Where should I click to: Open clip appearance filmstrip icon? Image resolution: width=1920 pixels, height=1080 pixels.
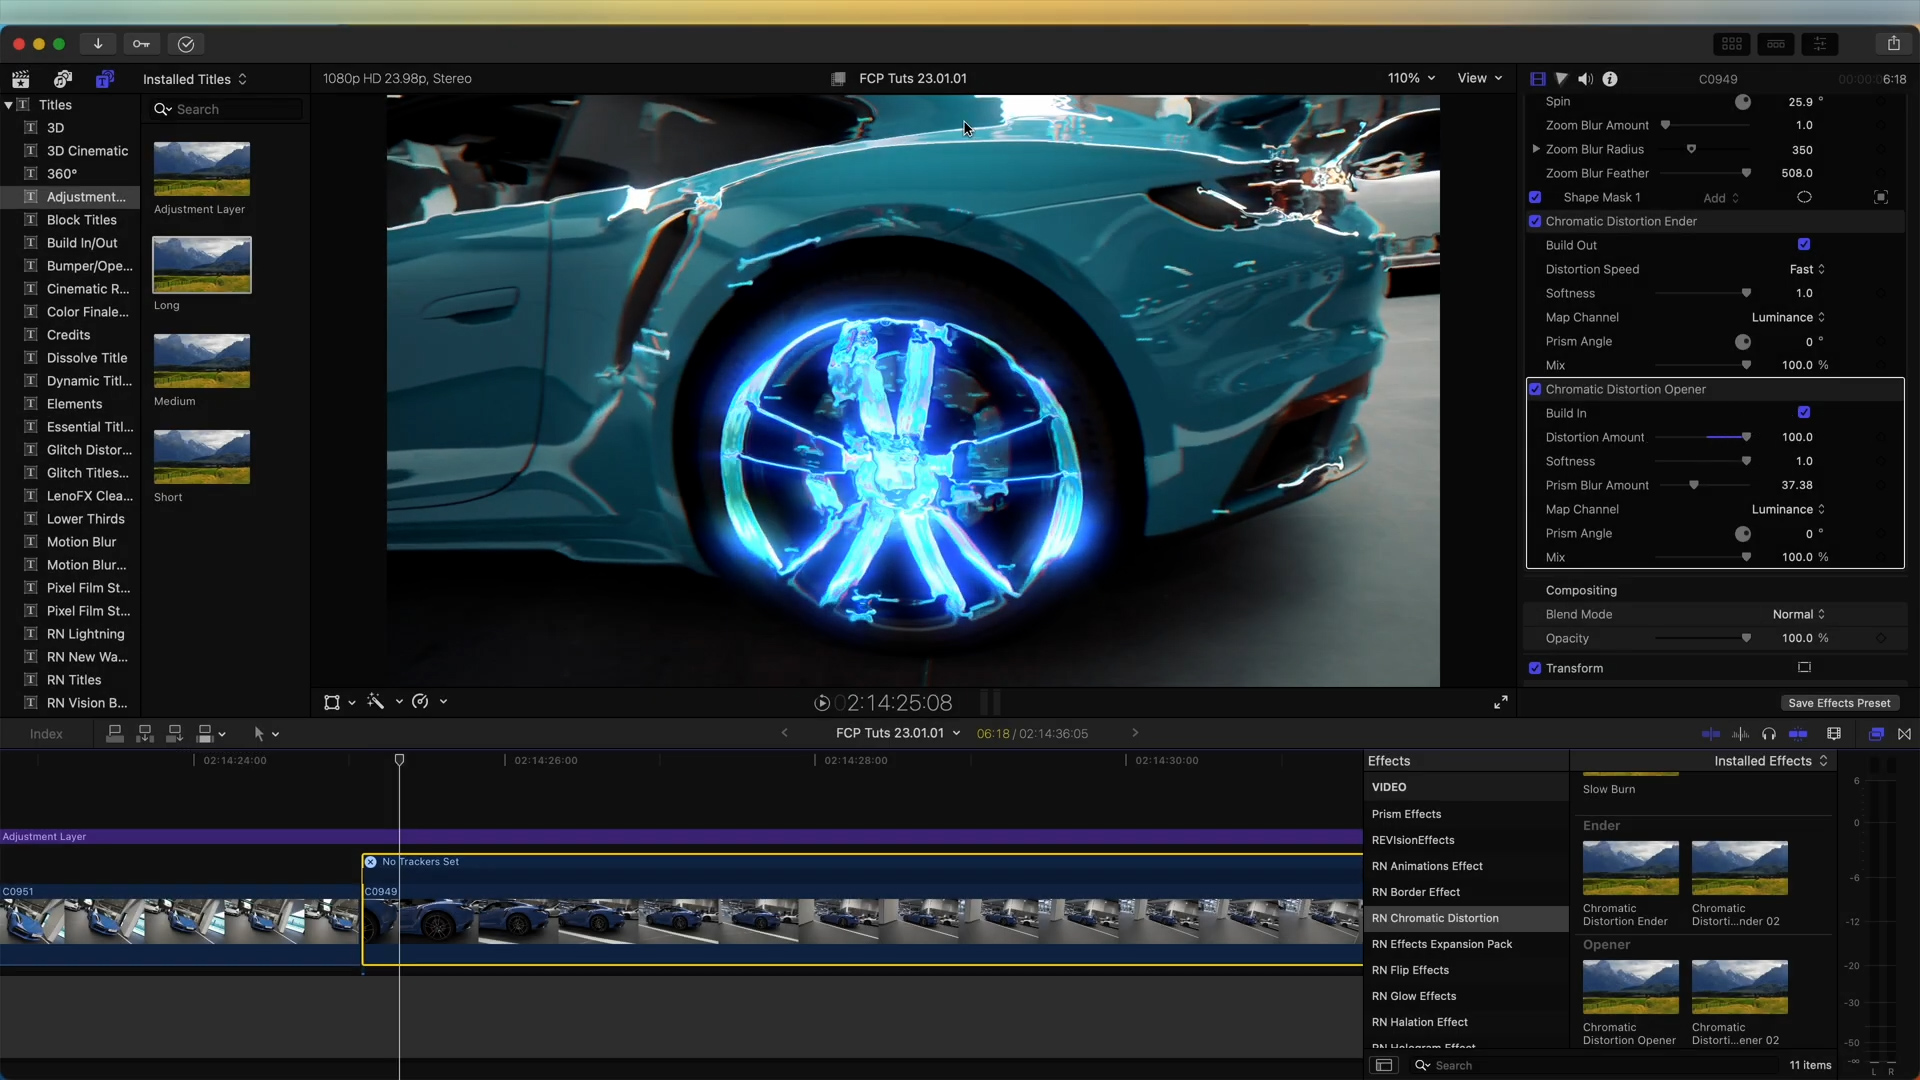click(1834, 734)
